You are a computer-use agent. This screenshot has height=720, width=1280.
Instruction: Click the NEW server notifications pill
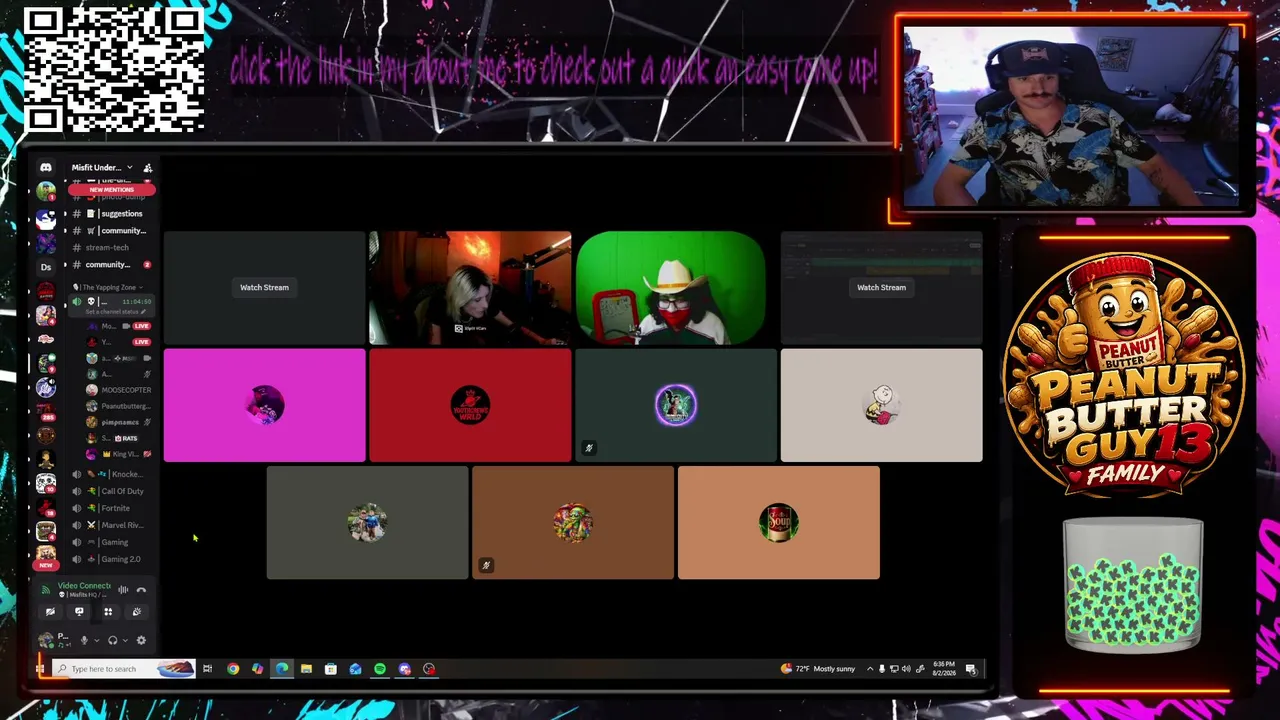pyautogui.click(x=45, y=565)
